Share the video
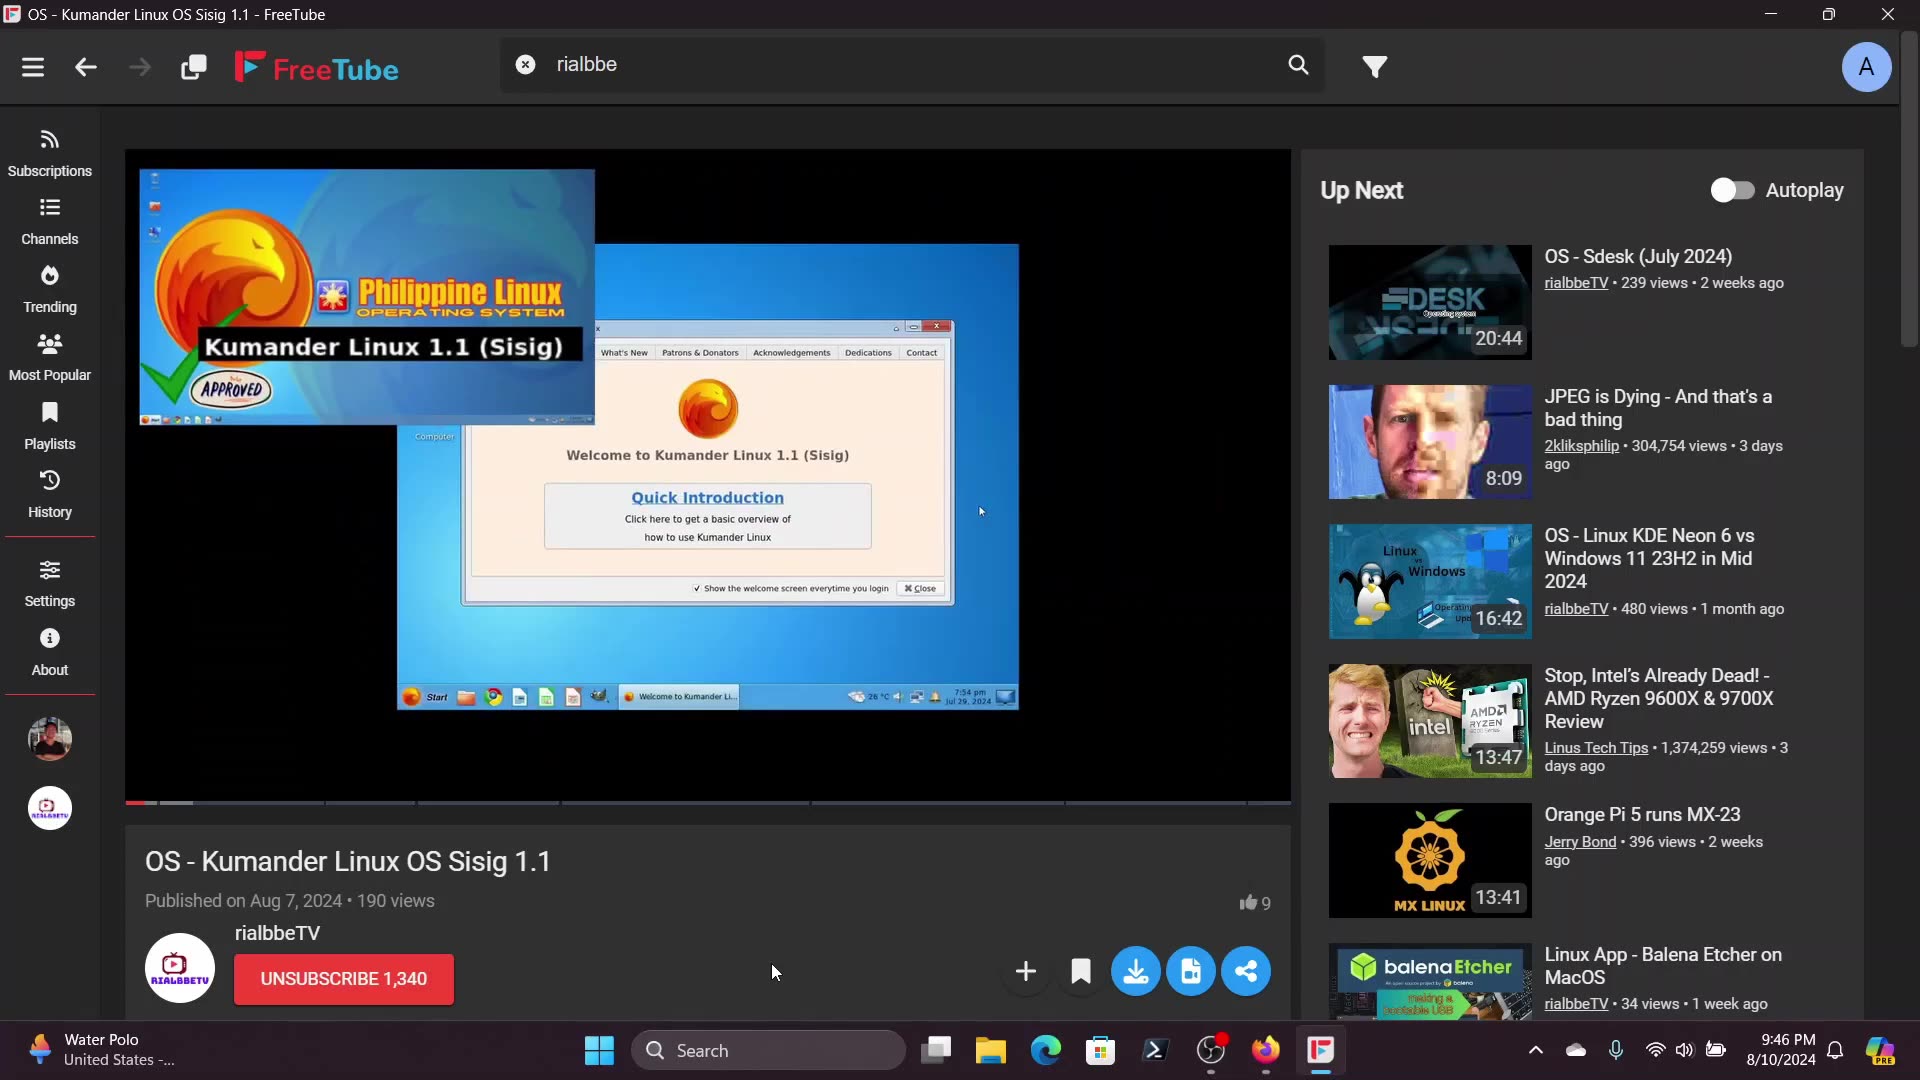 tap(1246, 970)
